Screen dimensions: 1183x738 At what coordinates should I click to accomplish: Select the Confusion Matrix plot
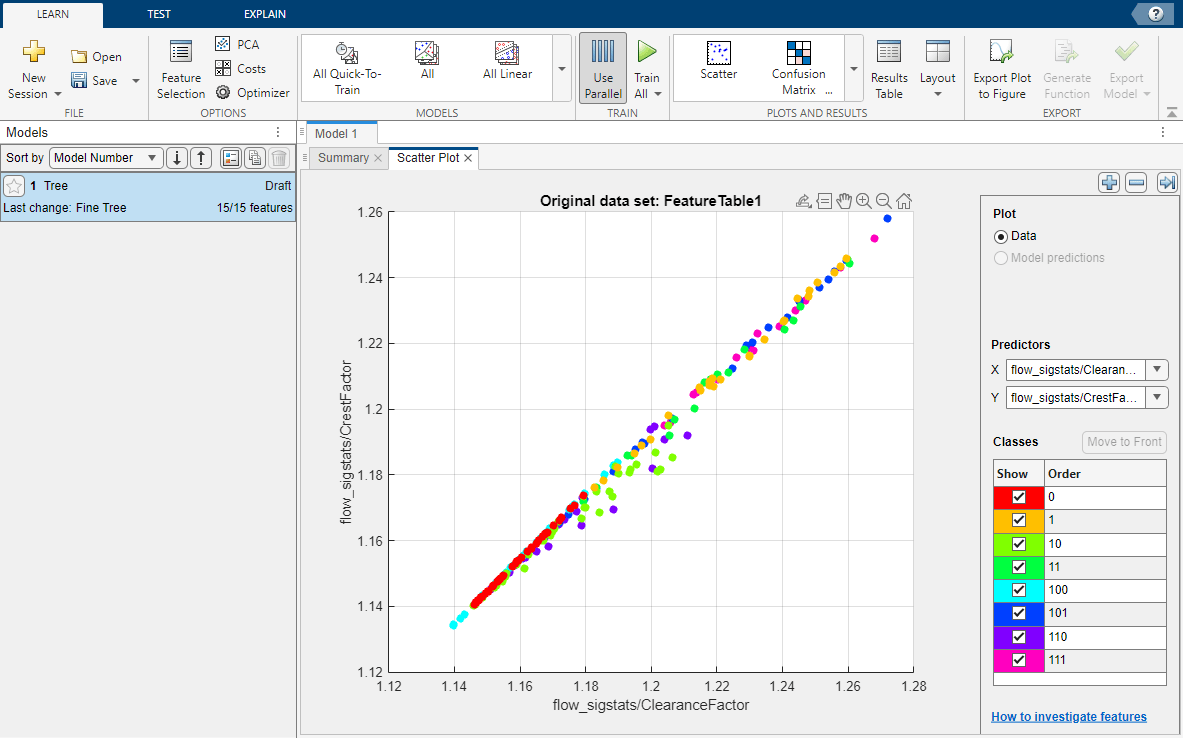799,69
